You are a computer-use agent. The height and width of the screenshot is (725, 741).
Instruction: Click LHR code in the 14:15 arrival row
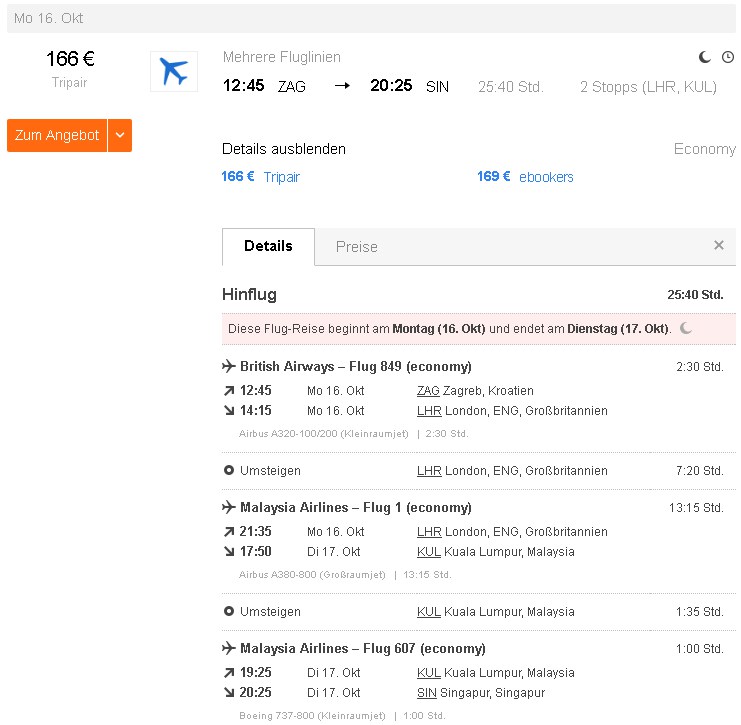(x=429, y=411)
